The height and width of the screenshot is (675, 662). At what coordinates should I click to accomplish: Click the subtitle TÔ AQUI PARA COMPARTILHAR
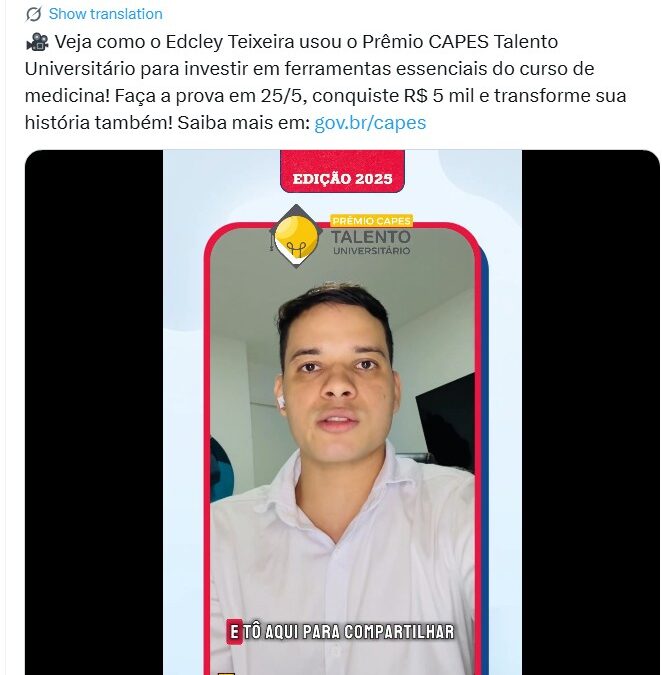(x=349, y=632)
